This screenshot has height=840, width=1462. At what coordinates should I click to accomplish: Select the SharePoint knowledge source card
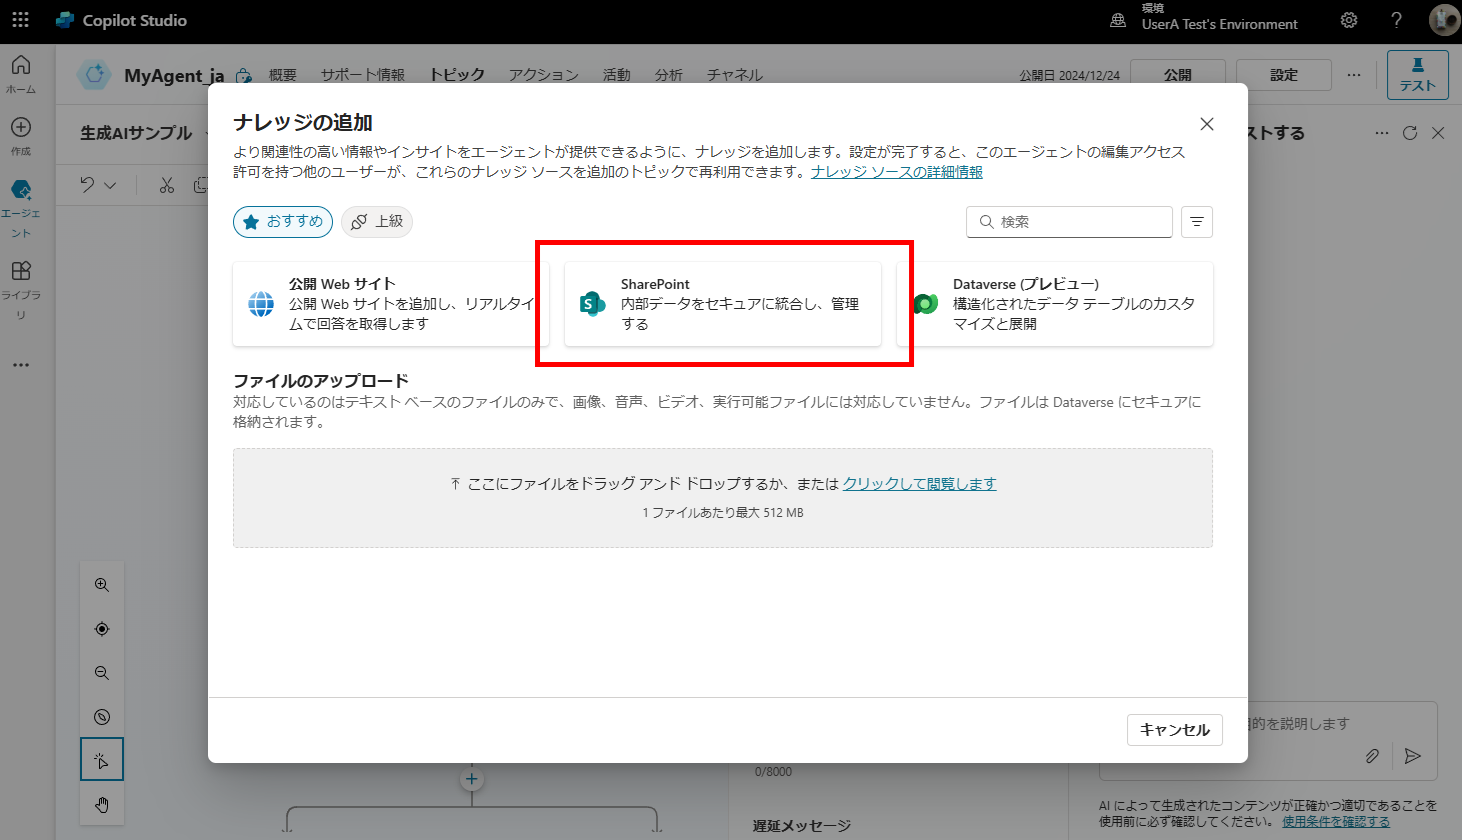coord(722,304)
